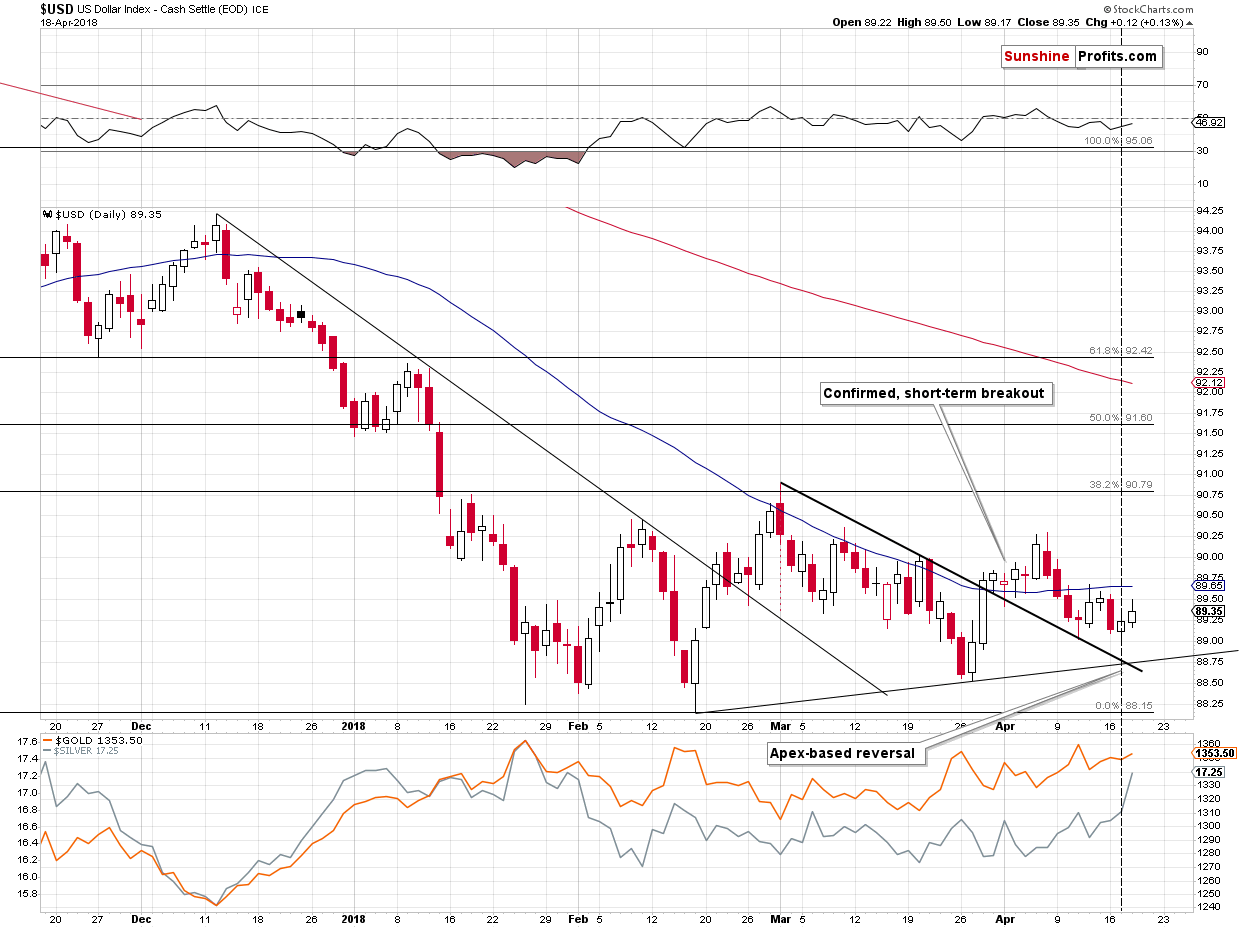
Task: Click the "50.0%: 91.60" Fibonacci label
Action: (x=1121, y=418)
